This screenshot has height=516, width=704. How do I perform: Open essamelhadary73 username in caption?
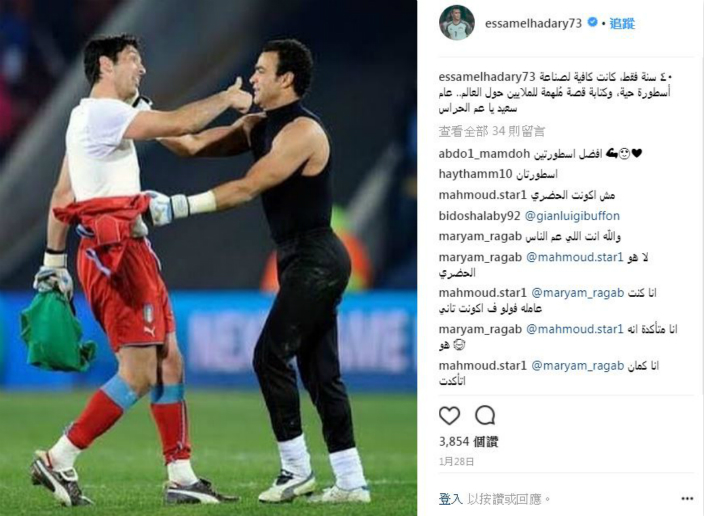click(x=487, y=77)
